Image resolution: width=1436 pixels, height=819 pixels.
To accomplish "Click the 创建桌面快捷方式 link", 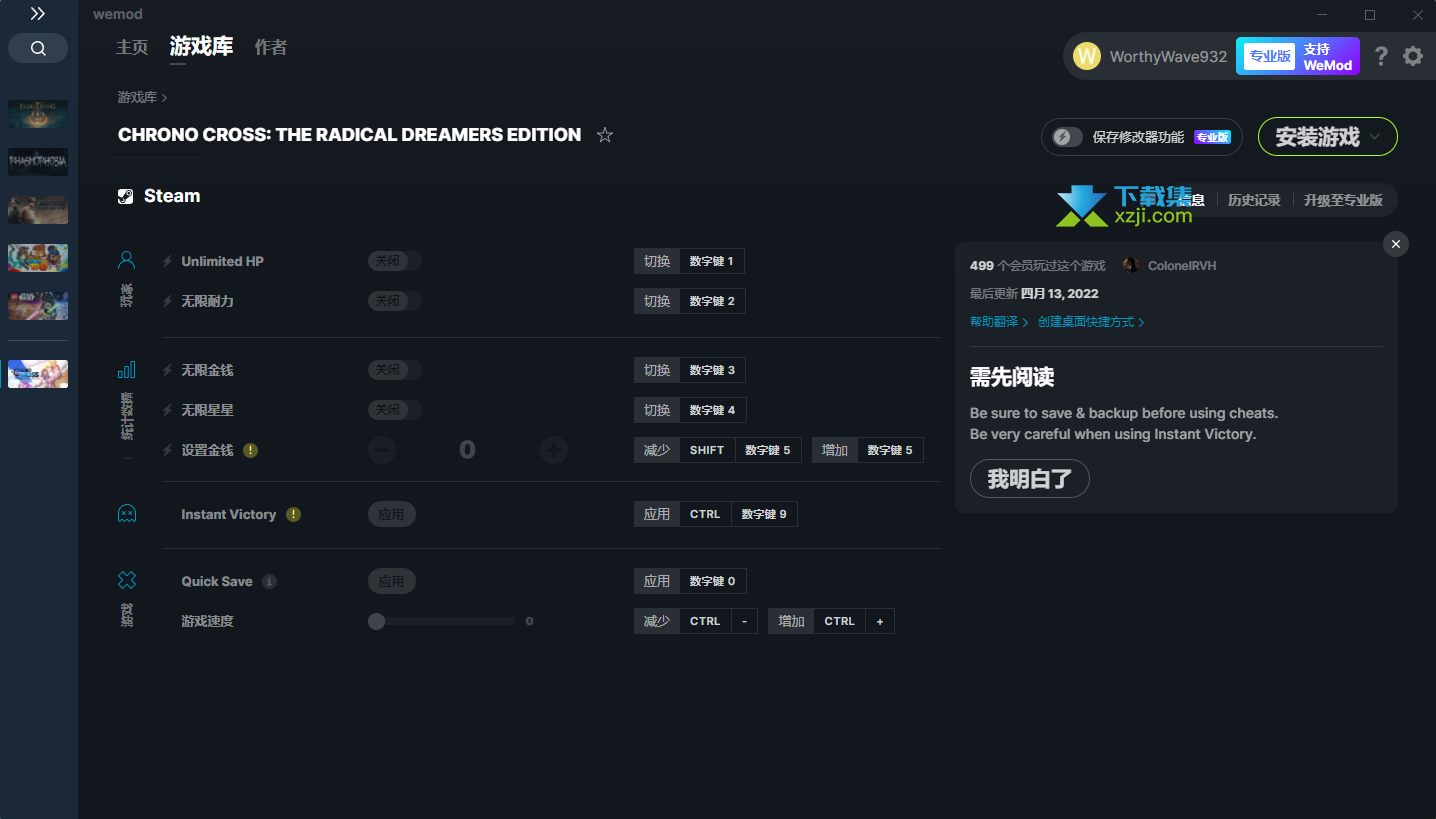I will tap(1091, 322).
